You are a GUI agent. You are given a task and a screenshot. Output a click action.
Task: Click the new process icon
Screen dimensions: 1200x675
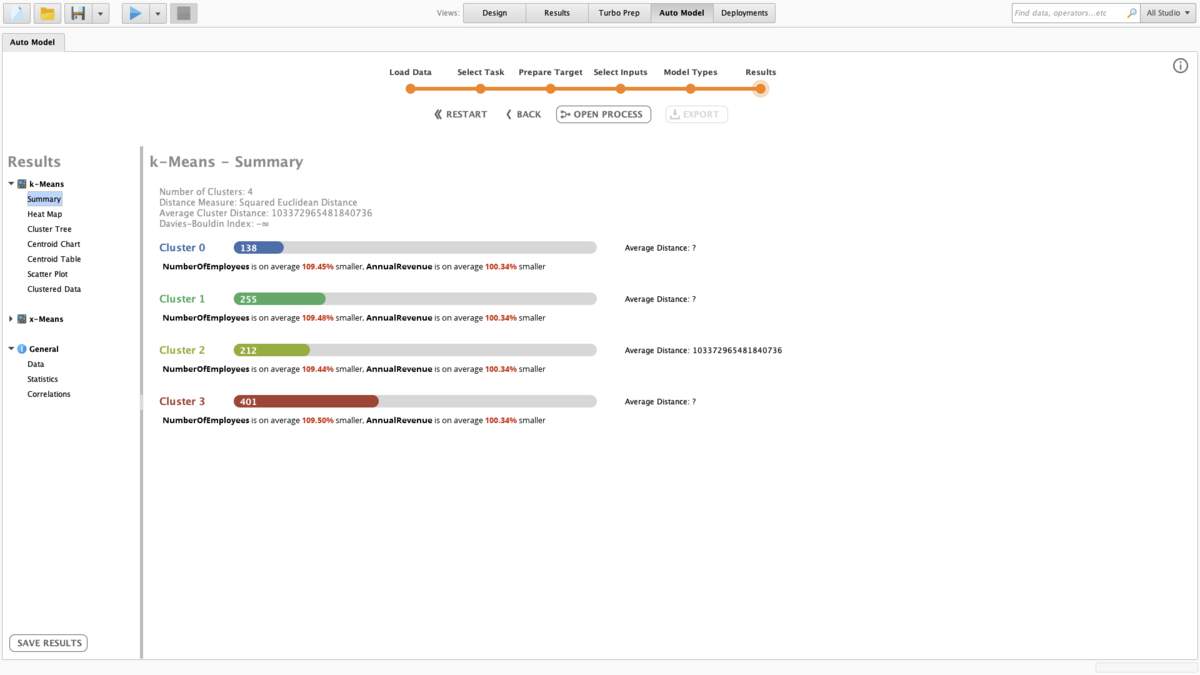[17, 13]
